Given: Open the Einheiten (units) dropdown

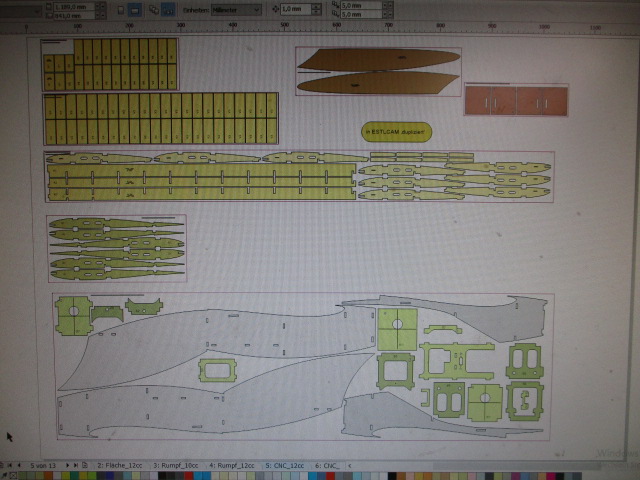Looking at the screenshot, I should coord(240,10).
